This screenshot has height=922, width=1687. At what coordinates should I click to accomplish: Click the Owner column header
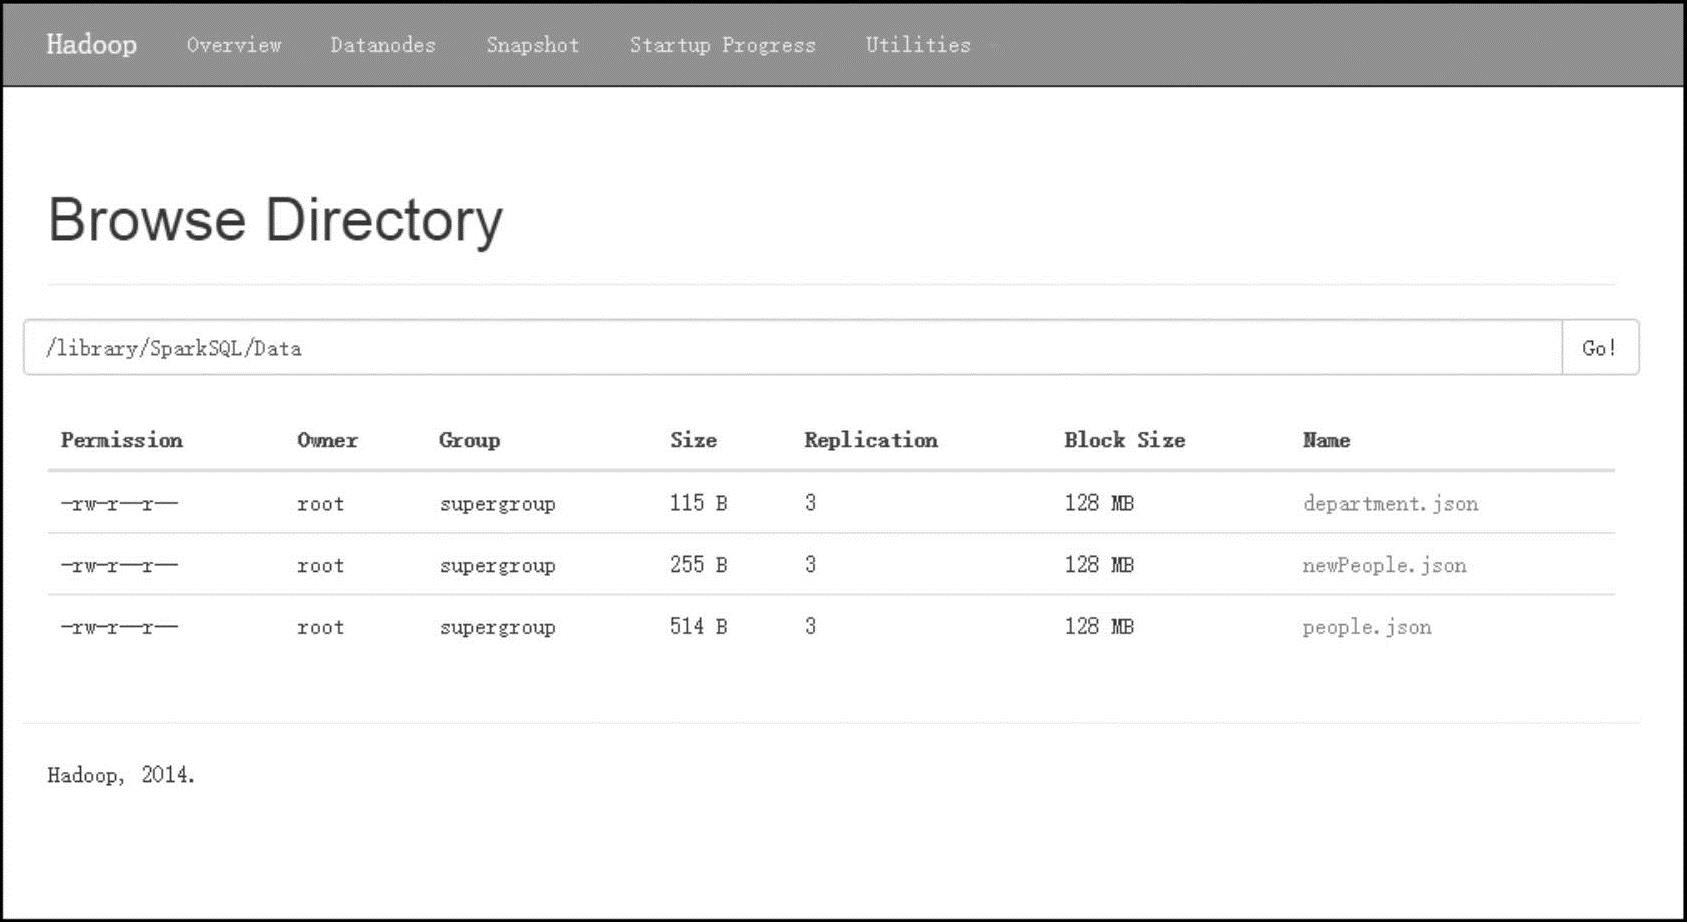(327, 440)
